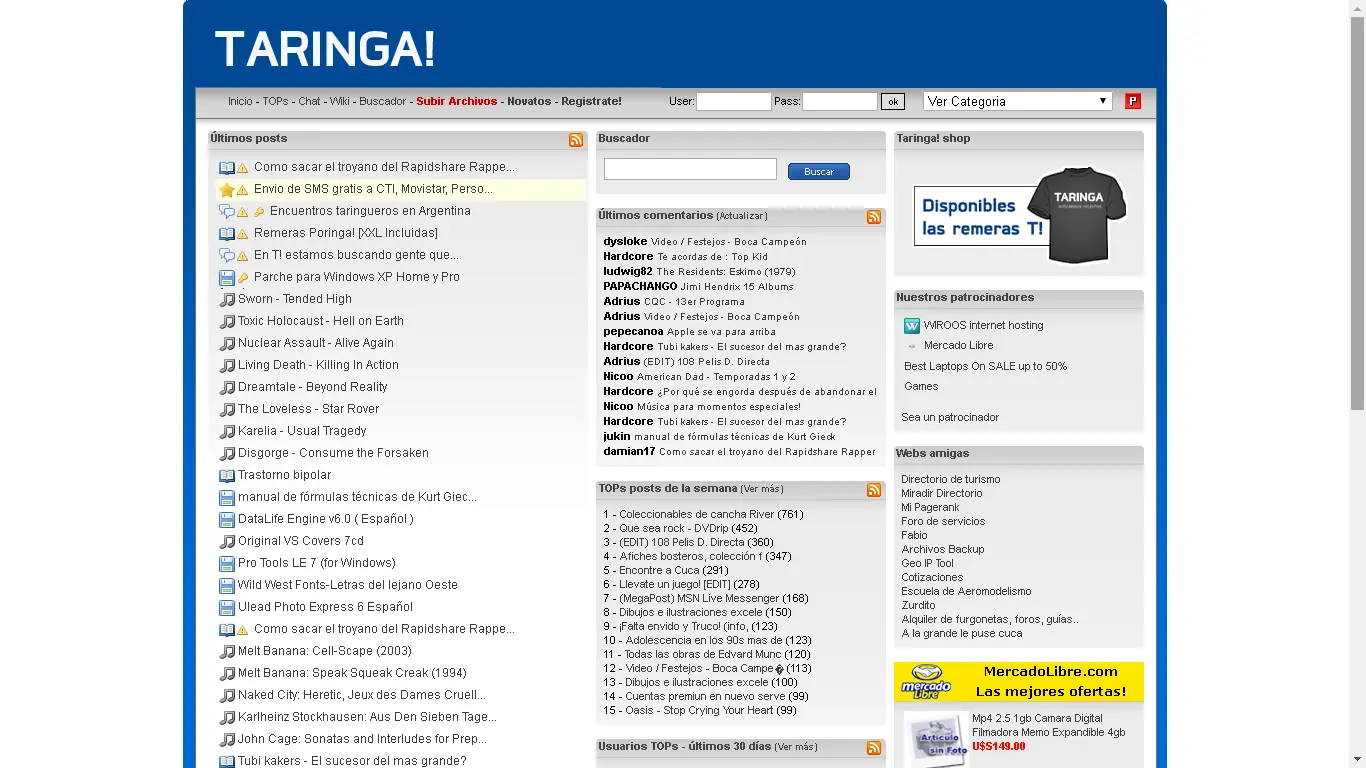Click the Registrate! link

pos(591,101)
